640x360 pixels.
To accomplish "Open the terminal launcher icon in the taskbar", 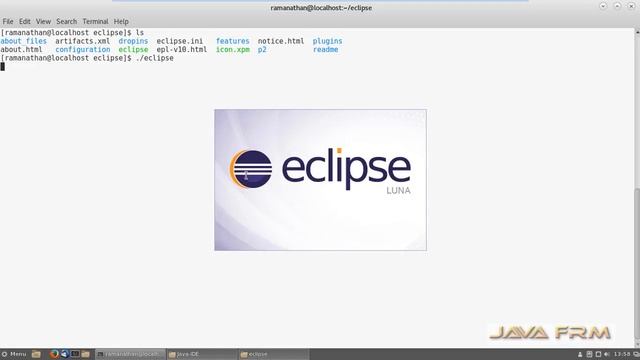I will pos(75,354).
